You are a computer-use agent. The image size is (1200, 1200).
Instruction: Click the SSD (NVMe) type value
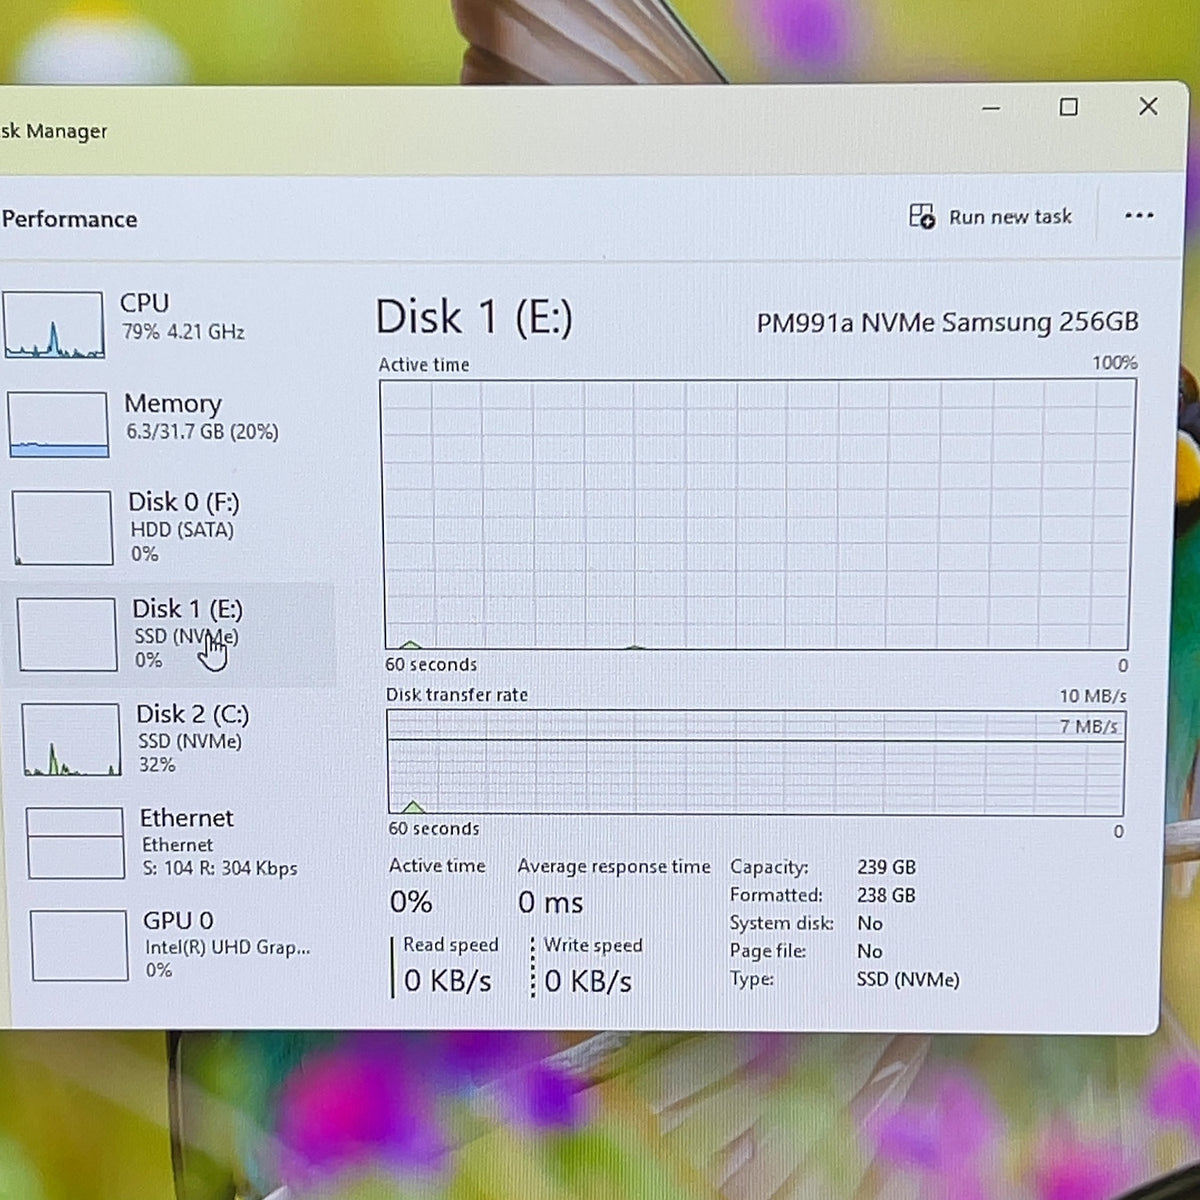click(908, 979)
